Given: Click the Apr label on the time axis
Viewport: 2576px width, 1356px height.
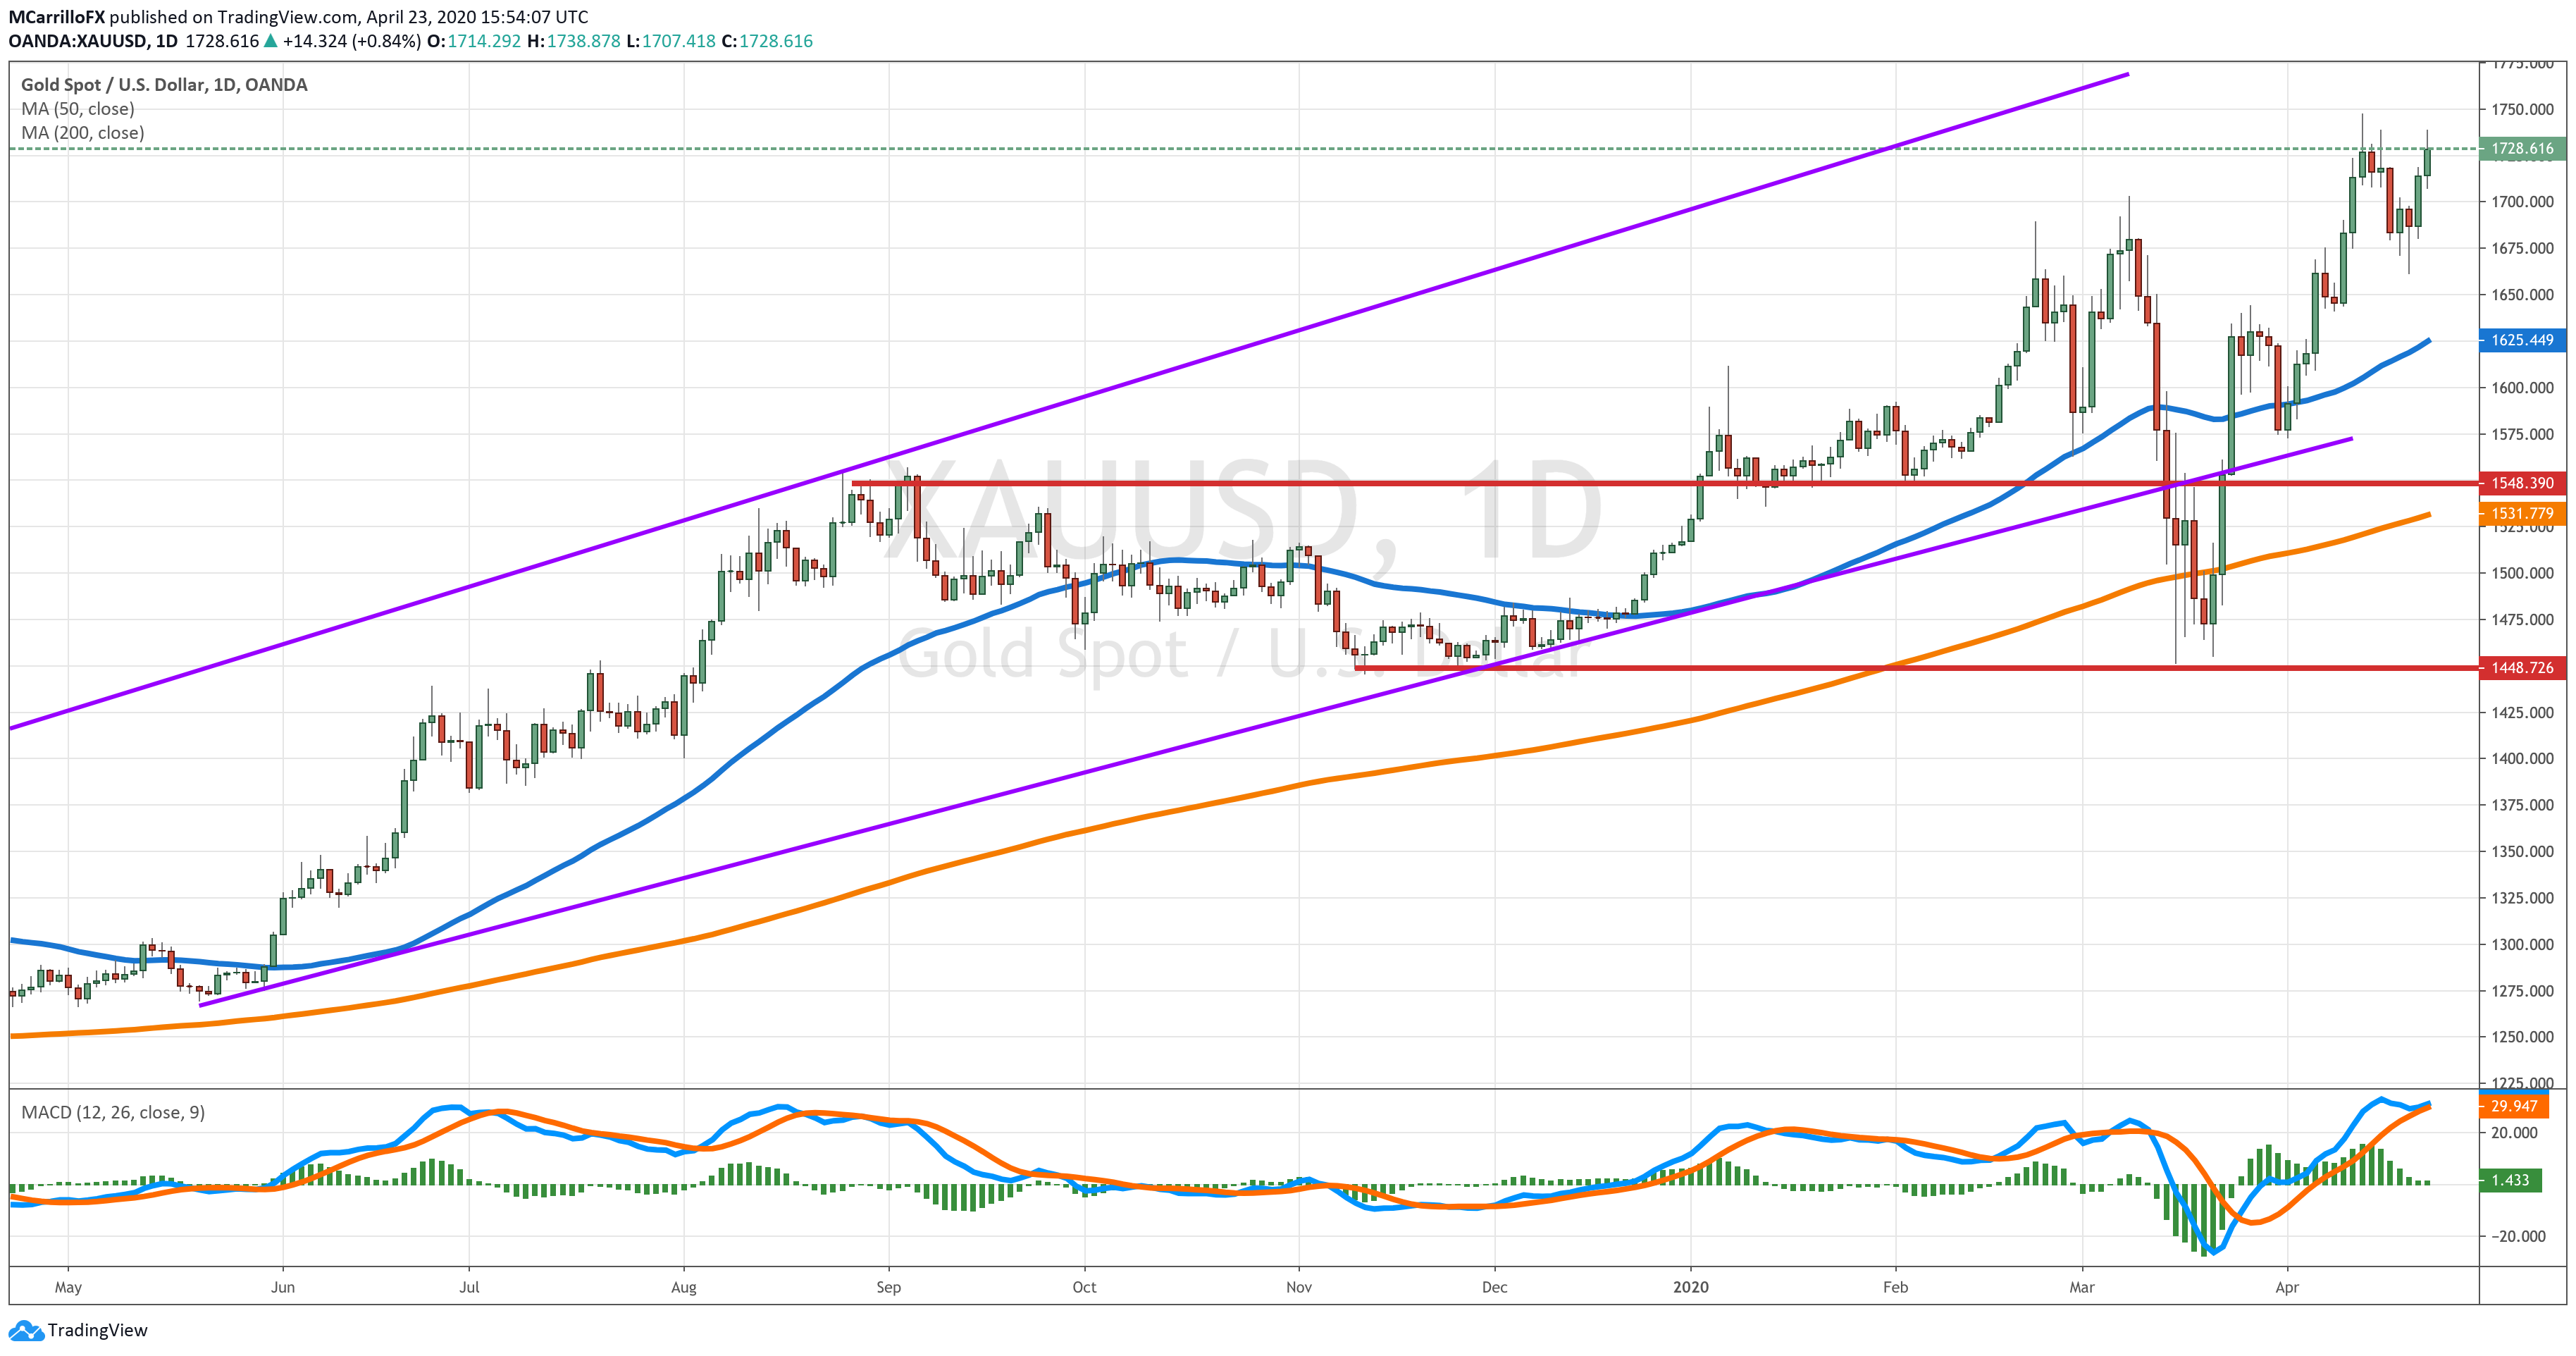Looking at the screenshot, I should pyautogui.click(x=2287, y=1287).
